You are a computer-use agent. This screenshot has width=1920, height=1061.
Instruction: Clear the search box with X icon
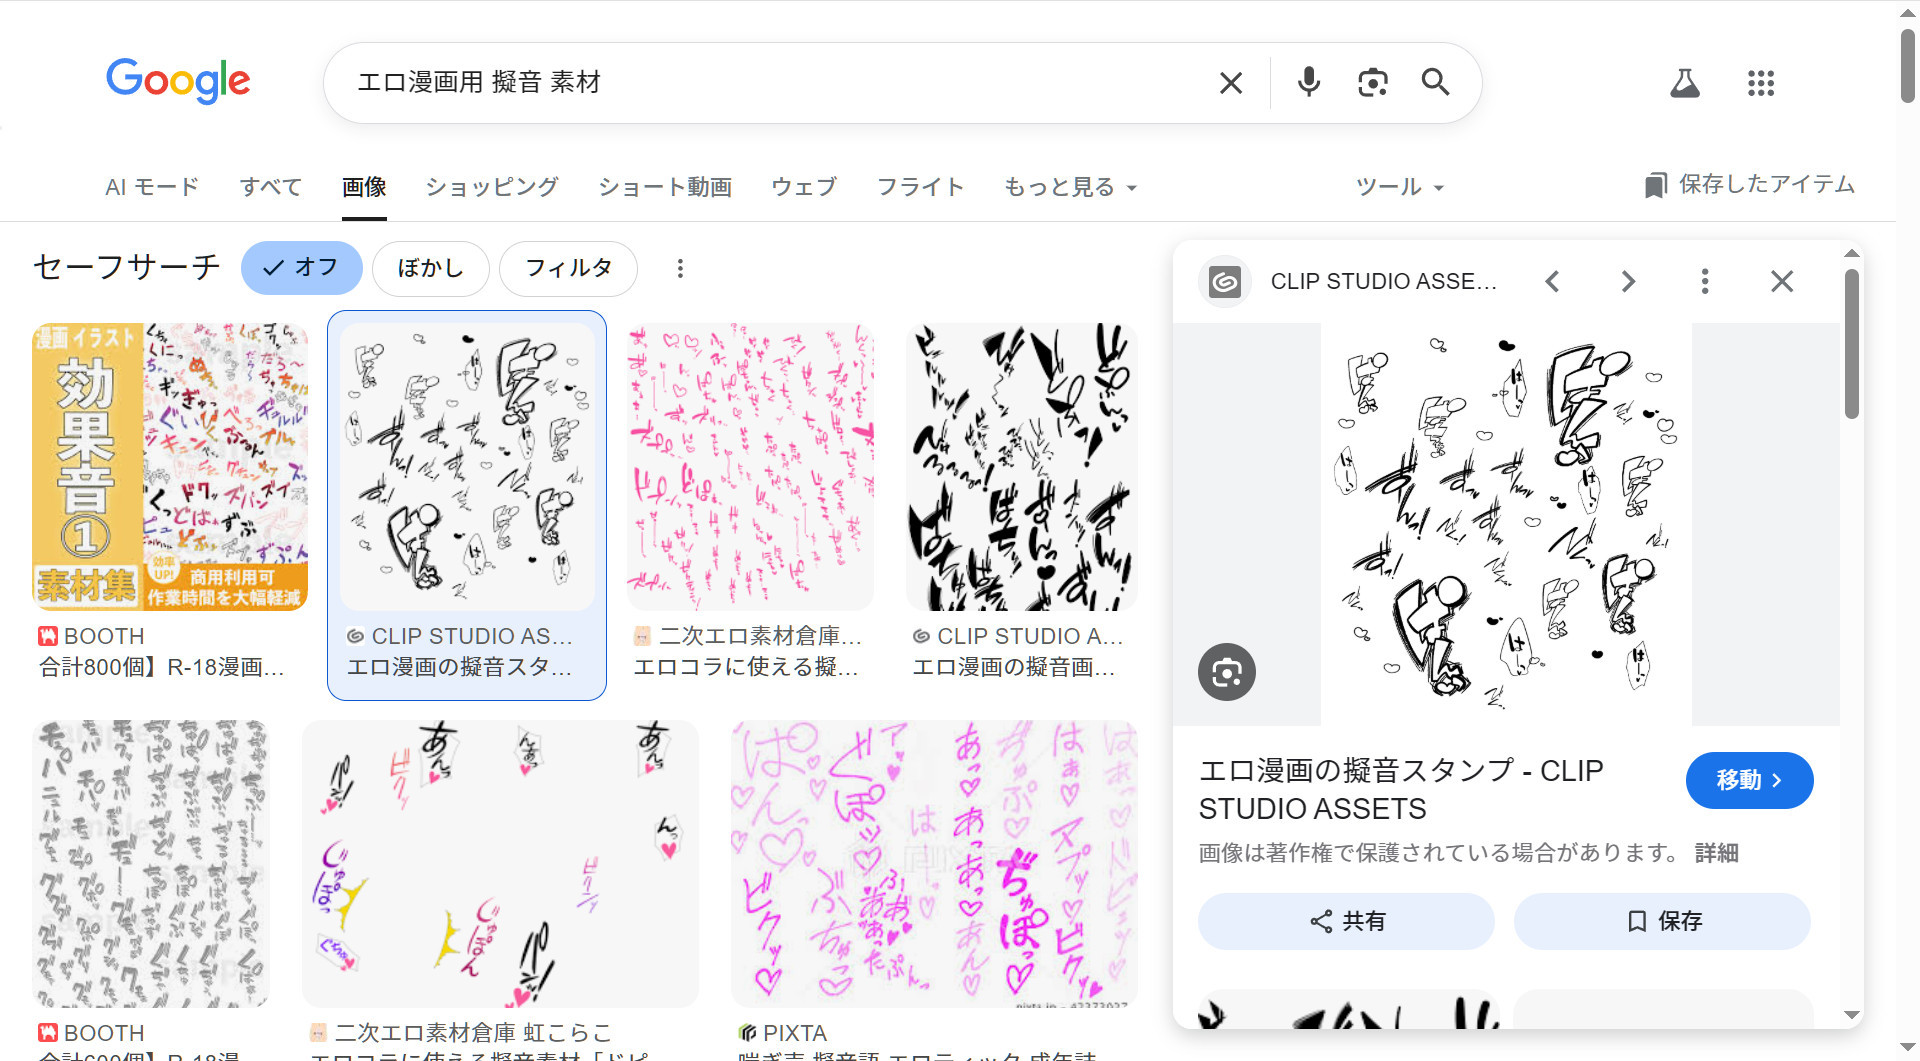[x=1231, y=83]
